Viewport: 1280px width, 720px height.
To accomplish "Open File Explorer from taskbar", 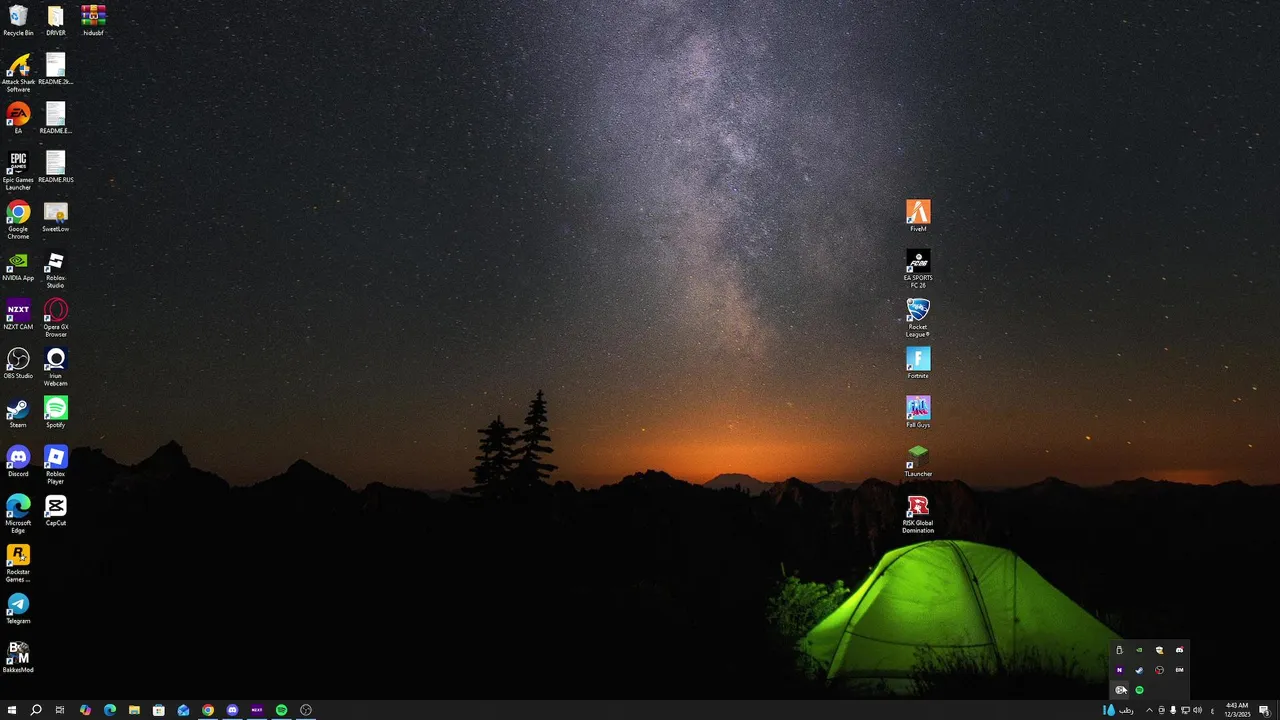I will [134, 710].
